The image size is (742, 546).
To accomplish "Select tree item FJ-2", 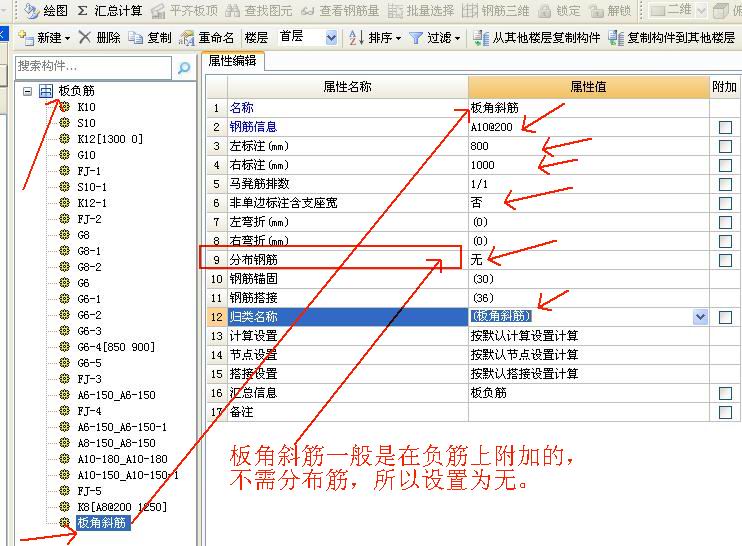I will 89,219.
